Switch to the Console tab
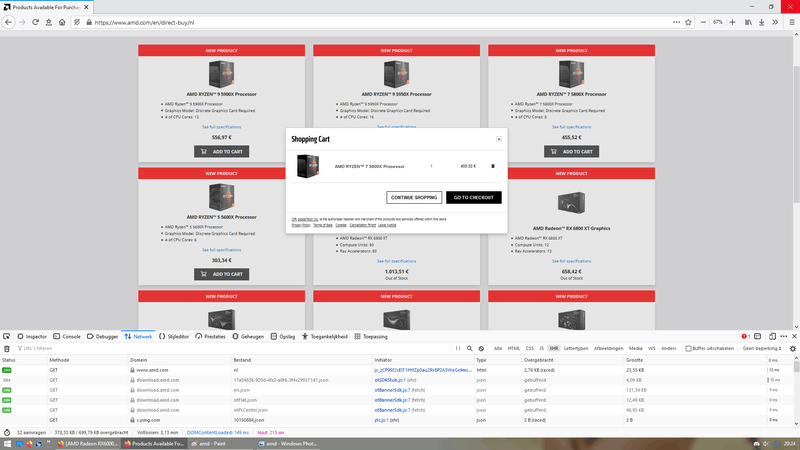This screenshot has height=450, width=800. click(67, 337)
